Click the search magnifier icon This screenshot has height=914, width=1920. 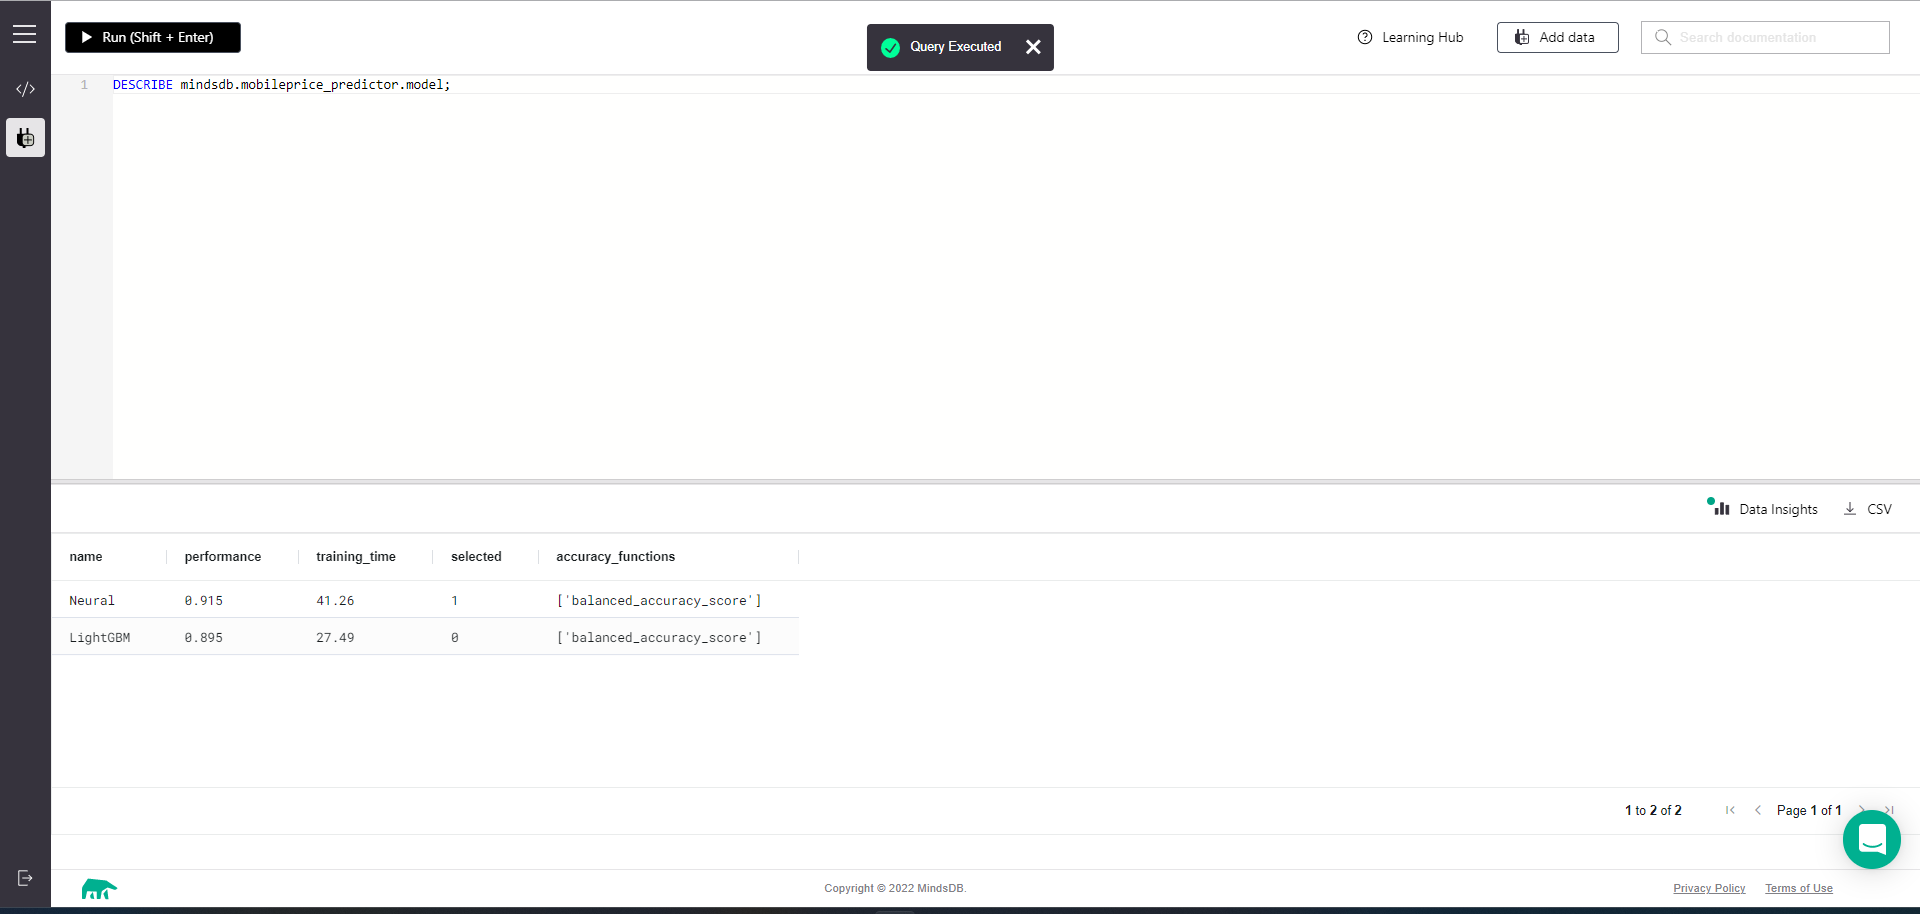click(x=1663, y=37)
